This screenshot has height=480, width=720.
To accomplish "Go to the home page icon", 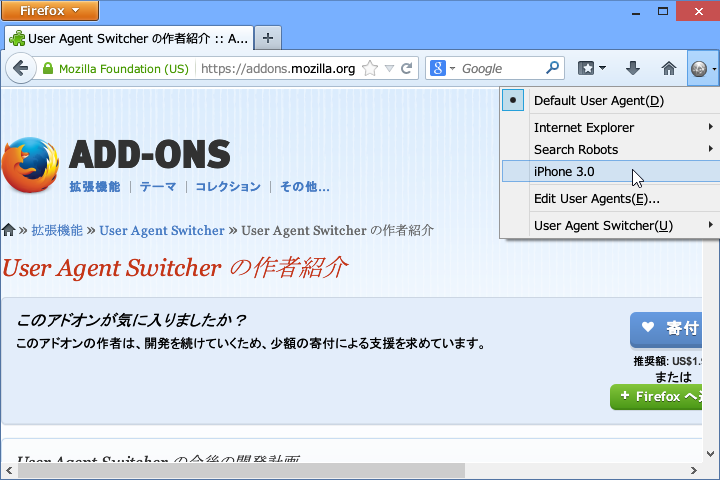I will coord(669,68).
